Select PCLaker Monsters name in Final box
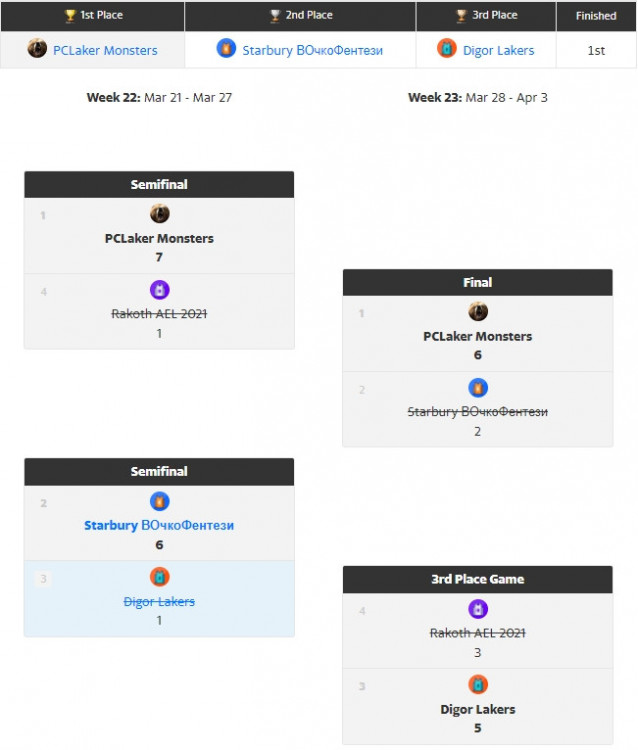This screenshot has height=750, width=638. [478, 336]
